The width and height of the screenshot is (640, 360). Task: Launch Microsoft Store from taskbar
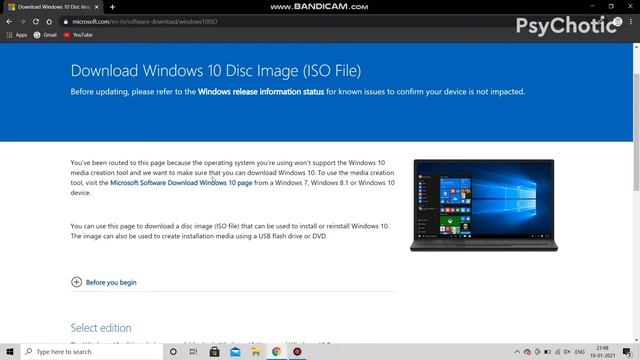pos(214,351)
